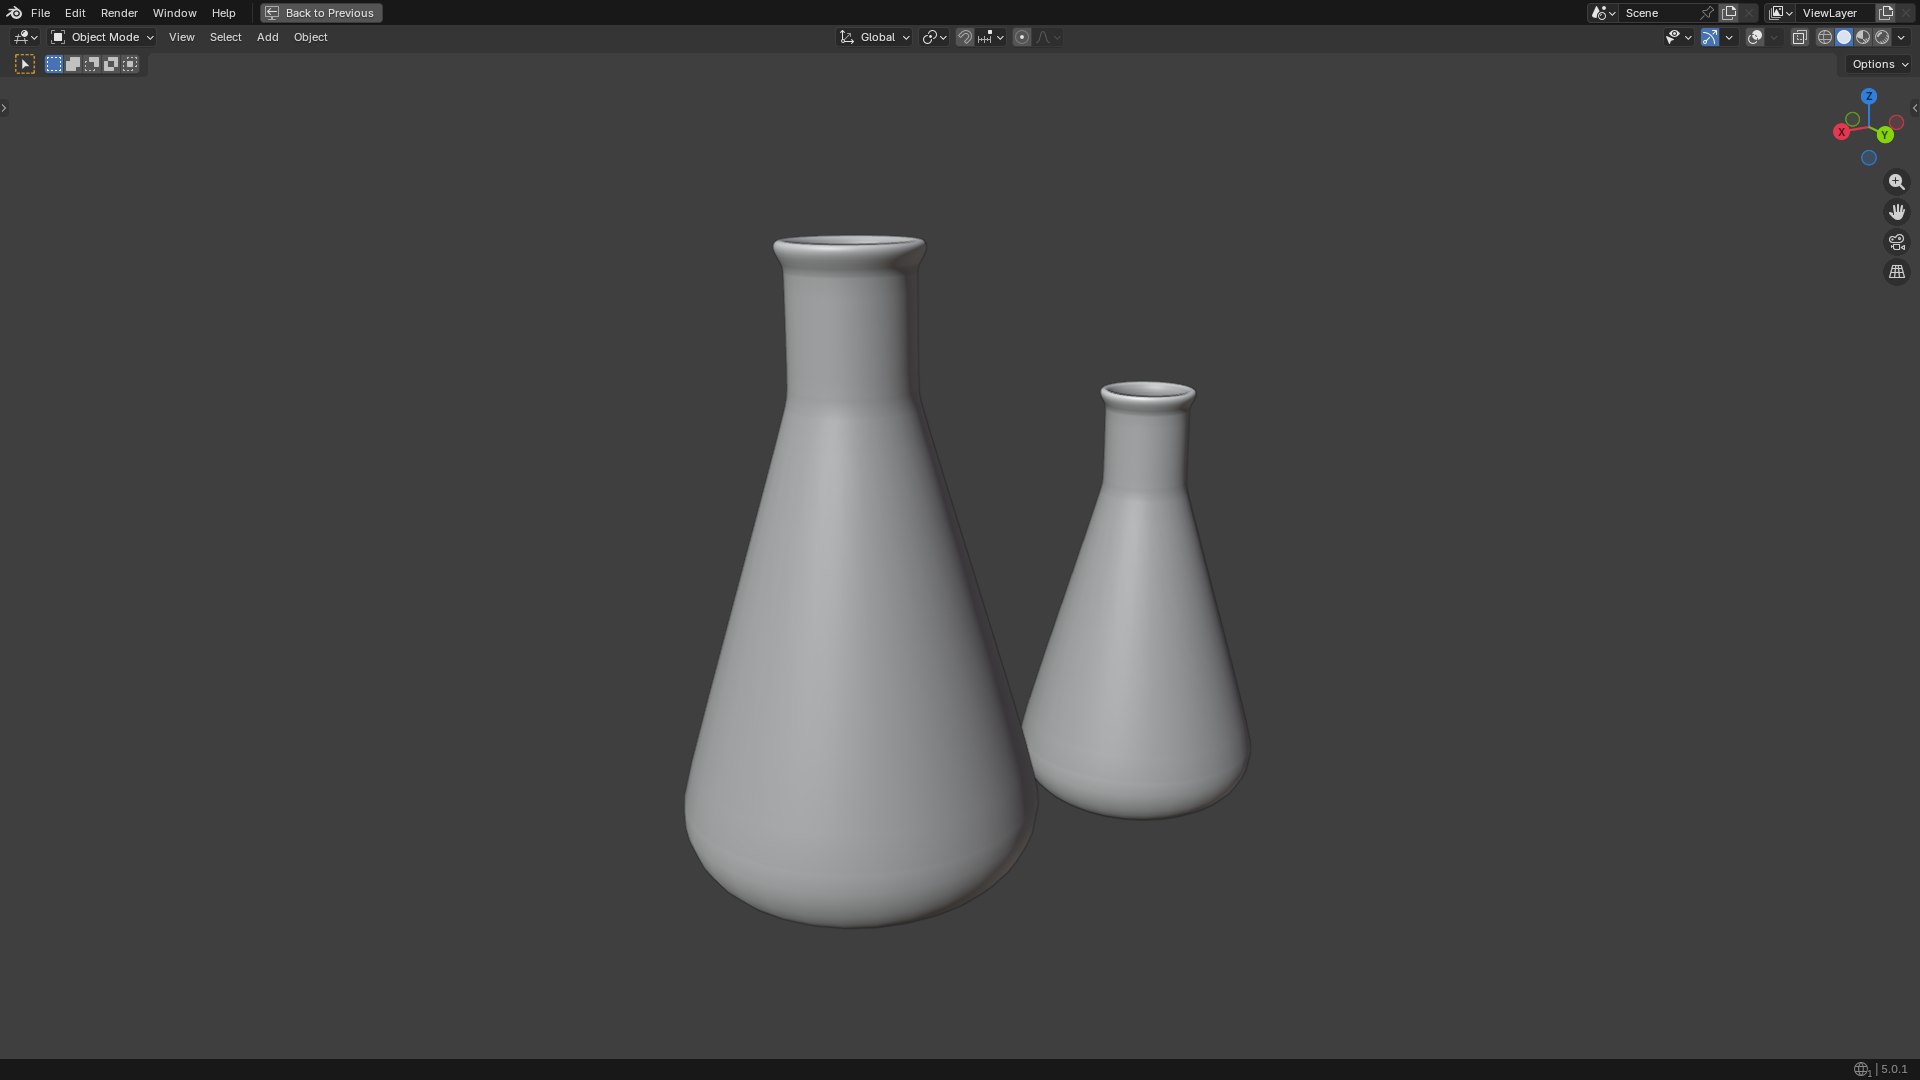This screenshot has width=1920, height=1080.
Task: Choose the Extend selection mode
Action: 73,64
